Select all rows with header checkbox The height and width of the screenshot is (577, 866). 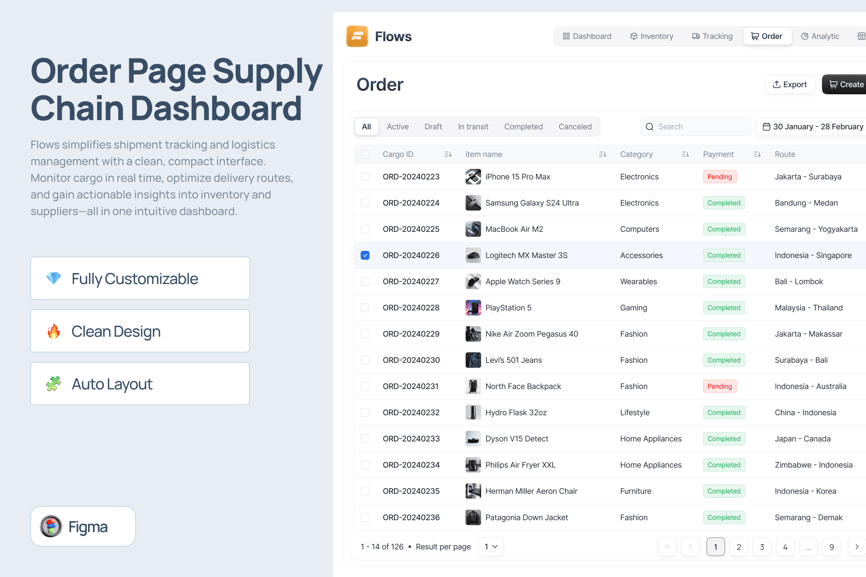click(x=365, y=155)
